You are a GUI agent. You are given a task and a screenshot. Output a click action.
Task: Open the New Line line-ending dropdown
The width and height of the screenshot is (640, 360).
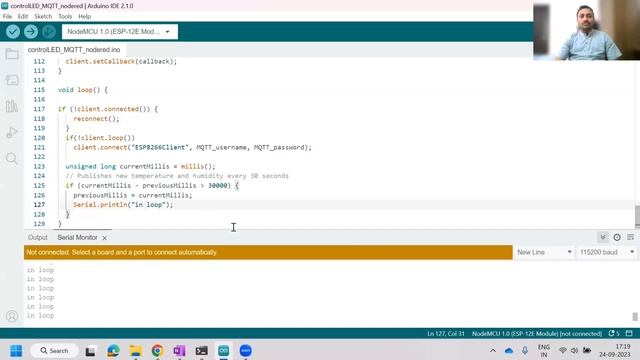pyautogui.click(x=544, y=252)
